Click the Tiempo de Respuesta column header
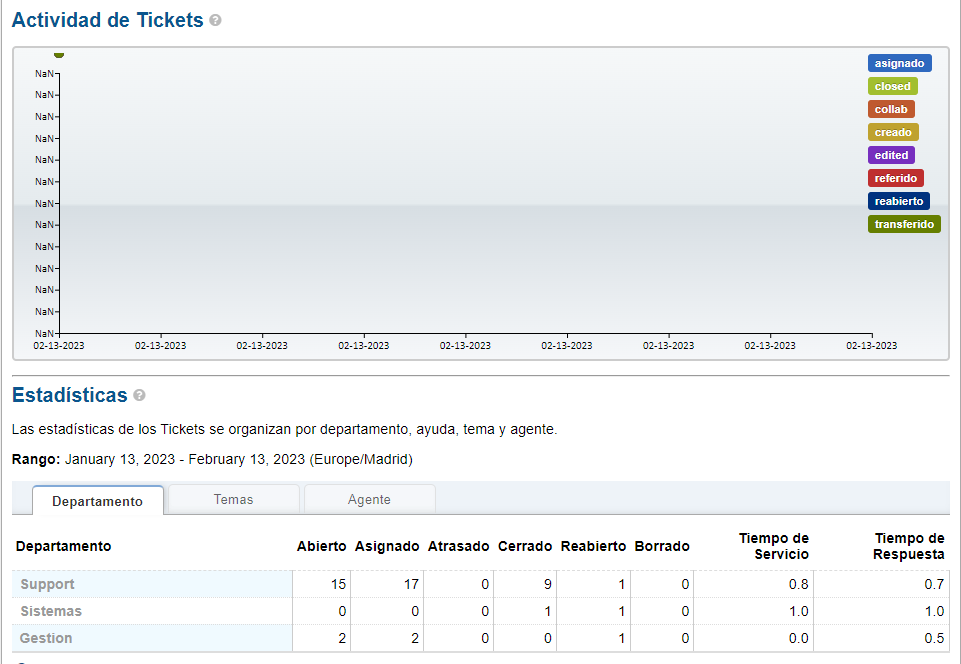The height and width of the screenshot is (664, 961). pos(908,546)
